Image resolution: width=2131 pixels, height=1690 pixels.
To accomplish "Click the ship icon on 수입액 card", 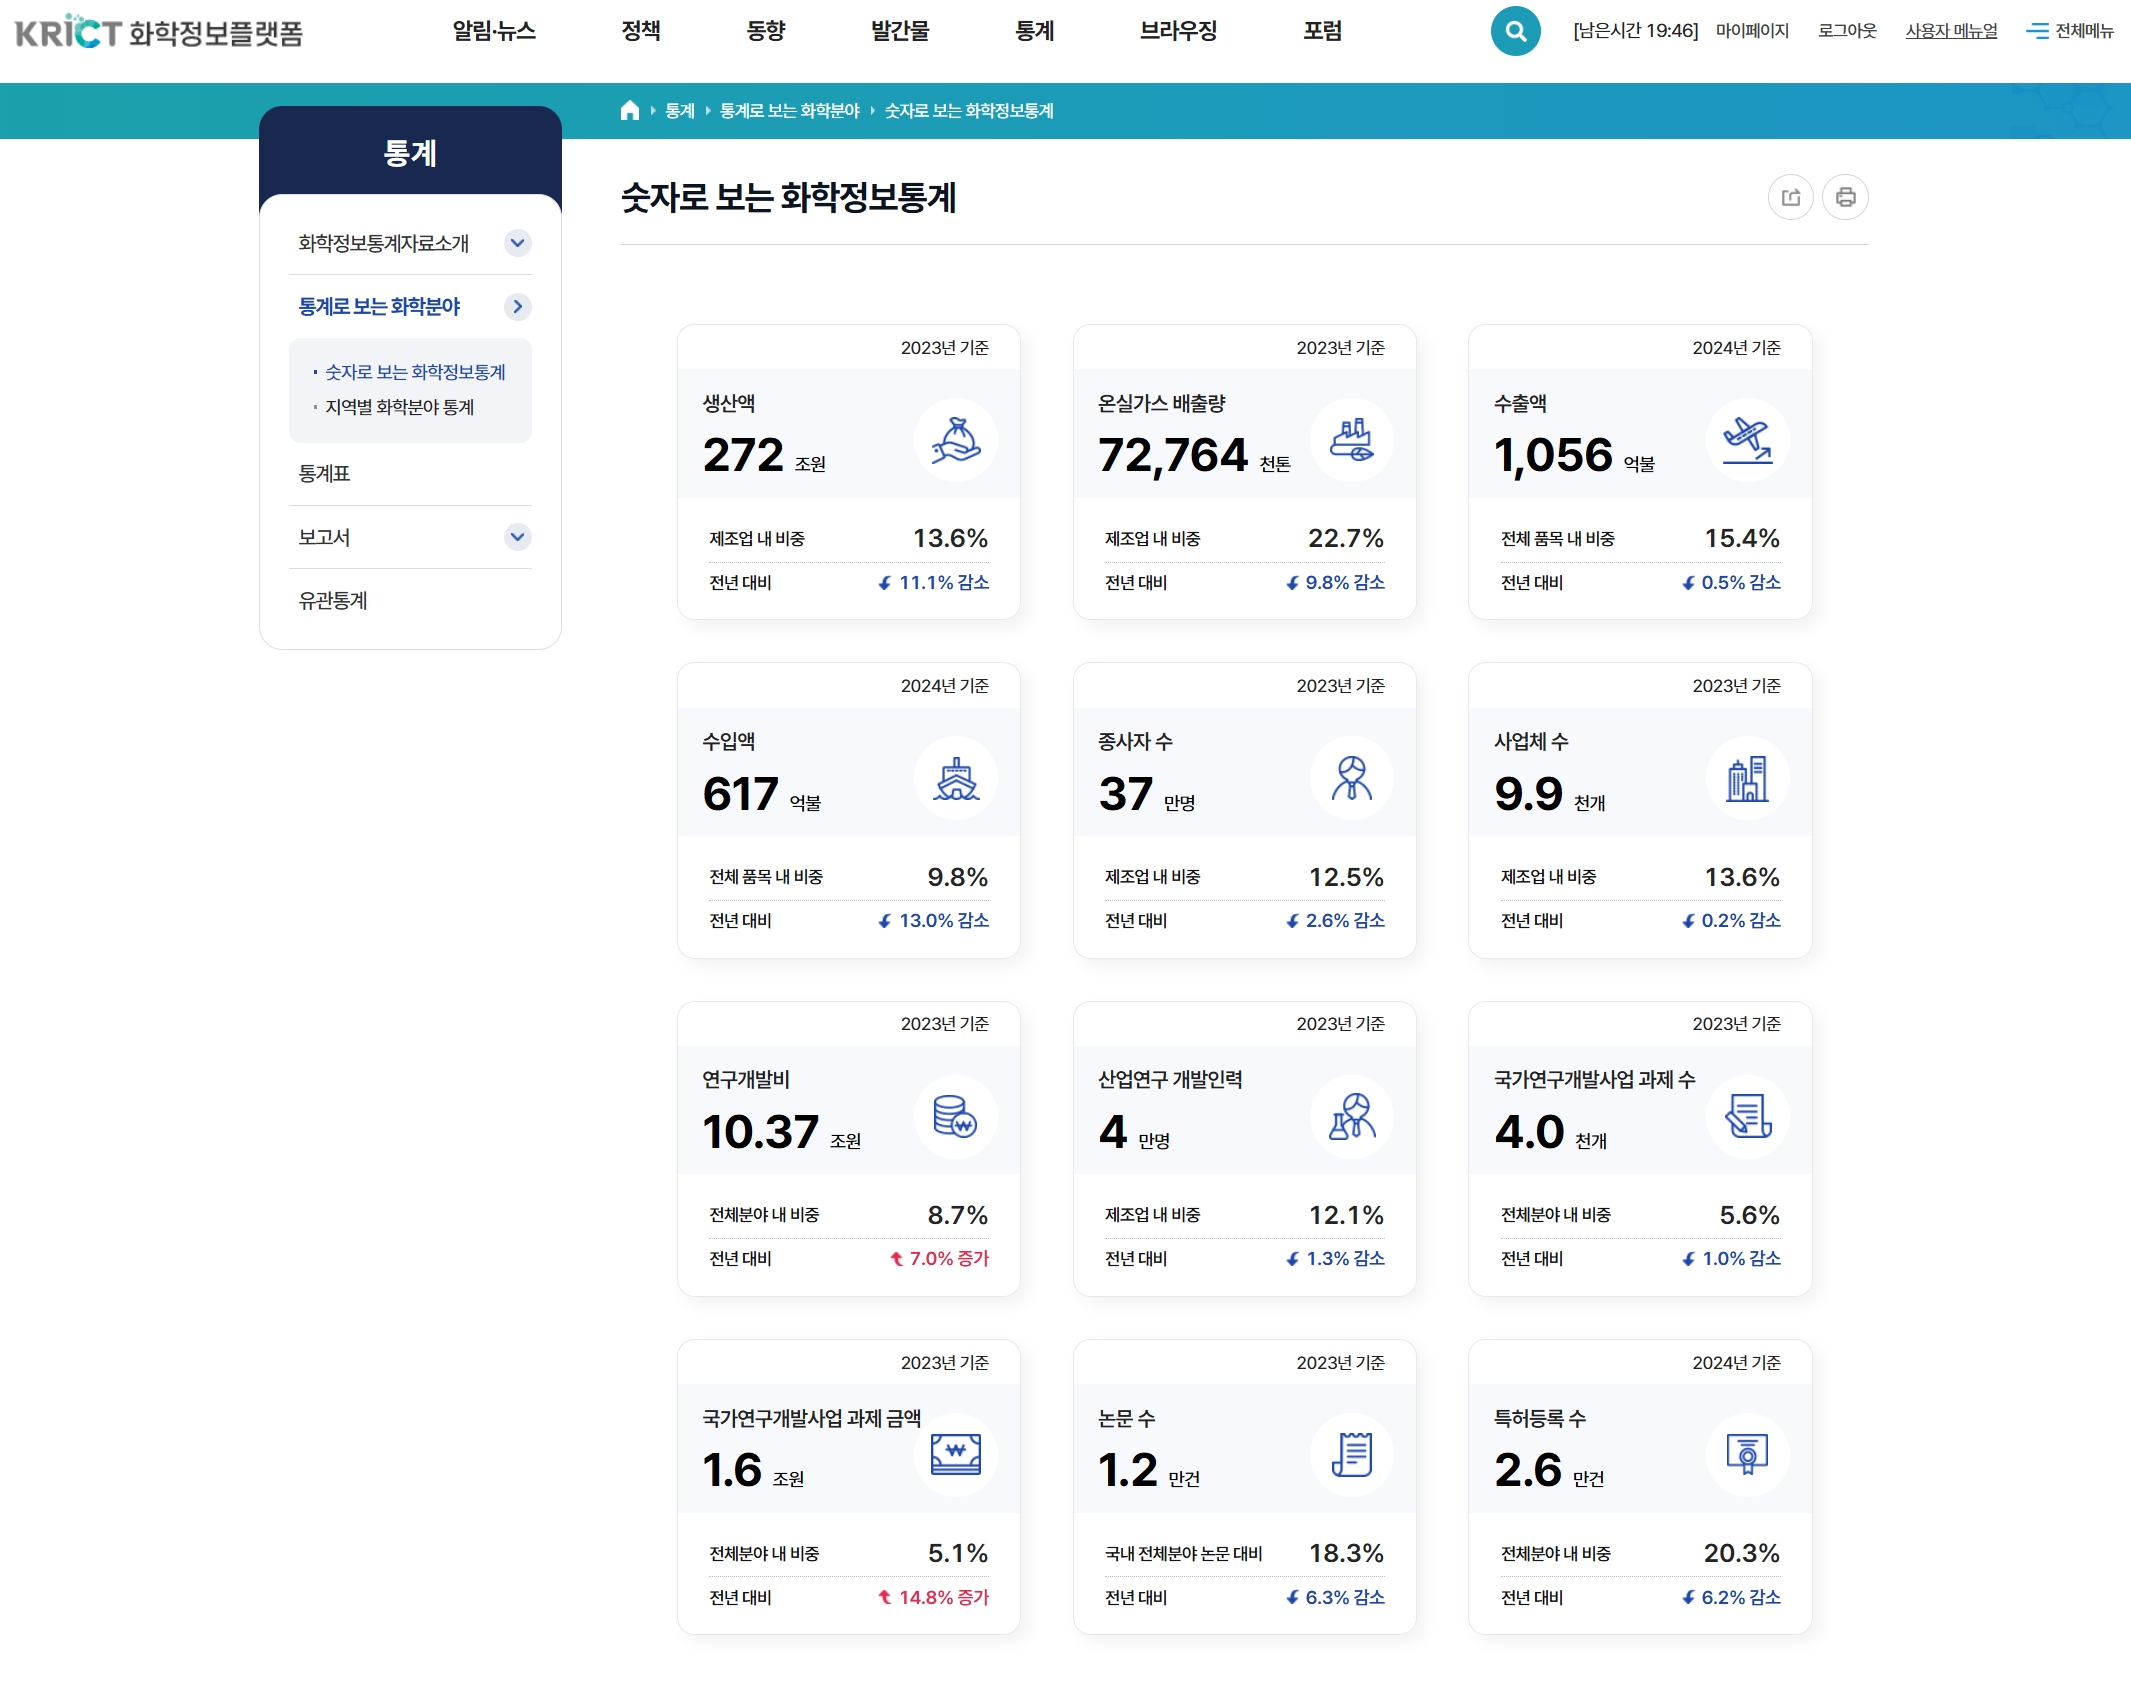I will (955, 778).
